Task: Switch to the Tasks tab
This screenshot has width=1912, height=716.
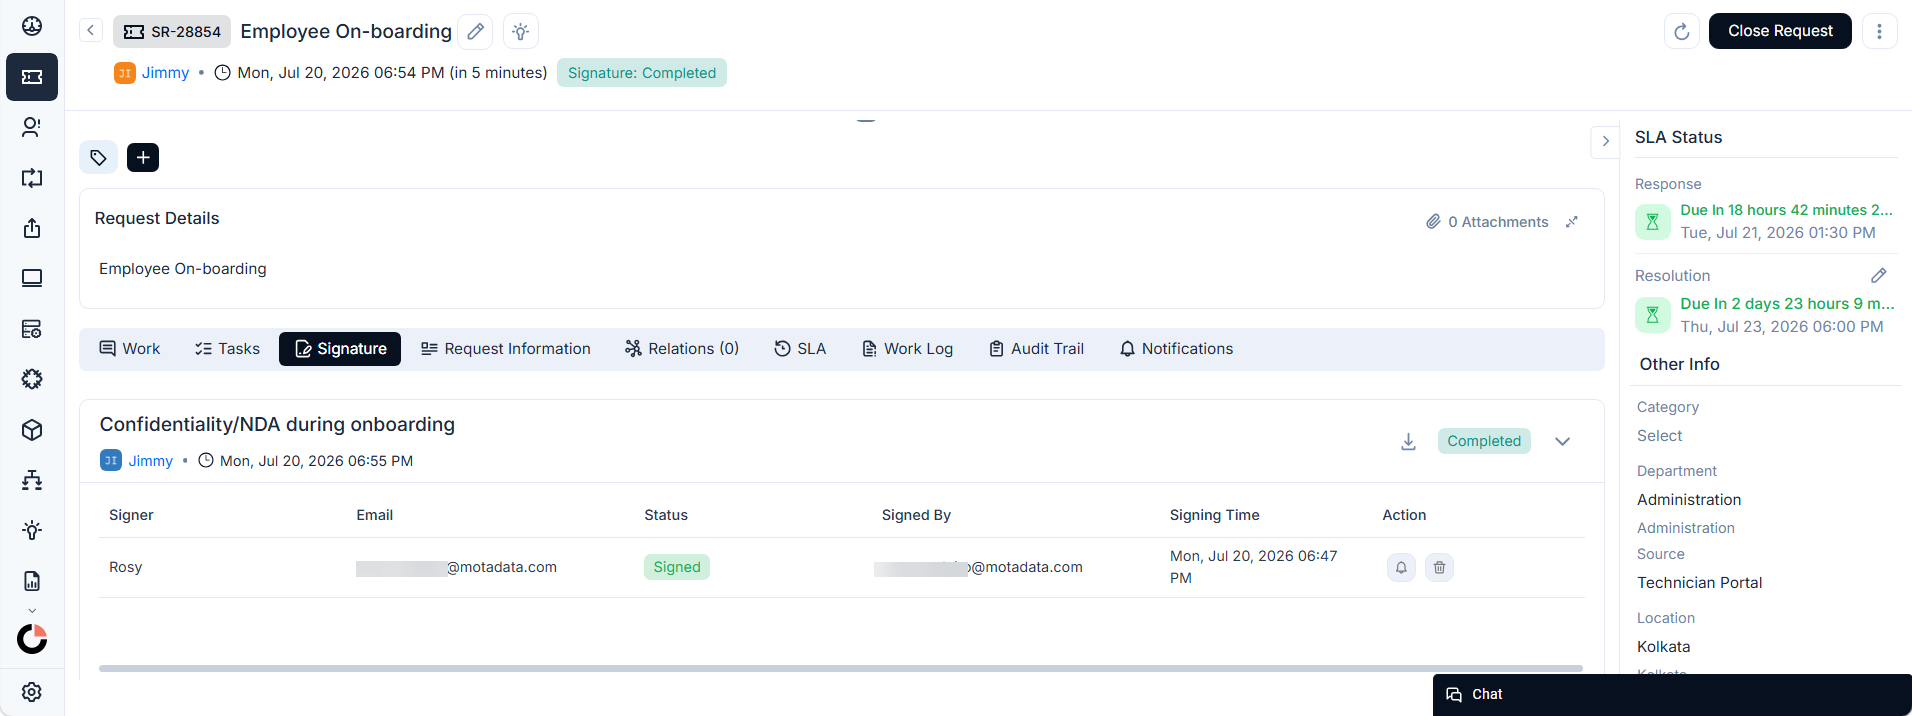Action: point(227,349)
